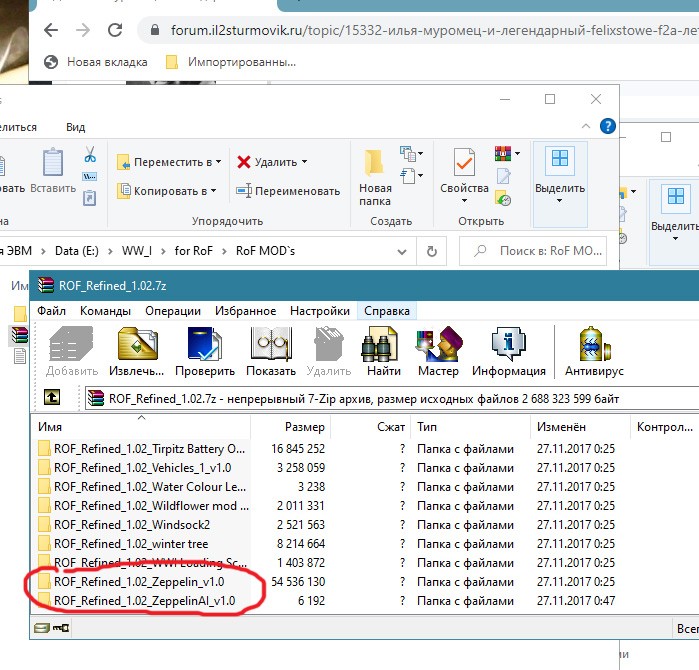Switch to Explorer View (Вид) tab
This screenshot has height=670, width=699.
click(75, 127)
